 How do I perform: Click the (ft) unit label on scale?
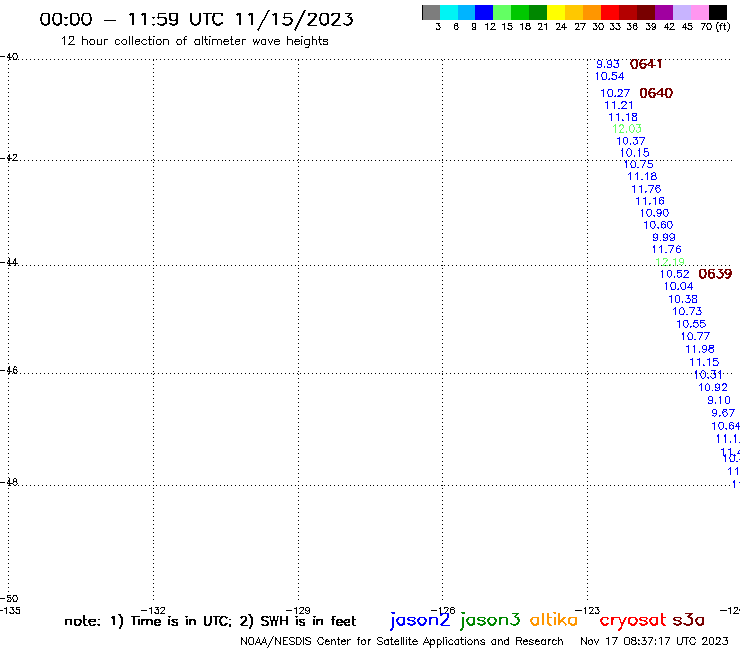coord(723,26)
